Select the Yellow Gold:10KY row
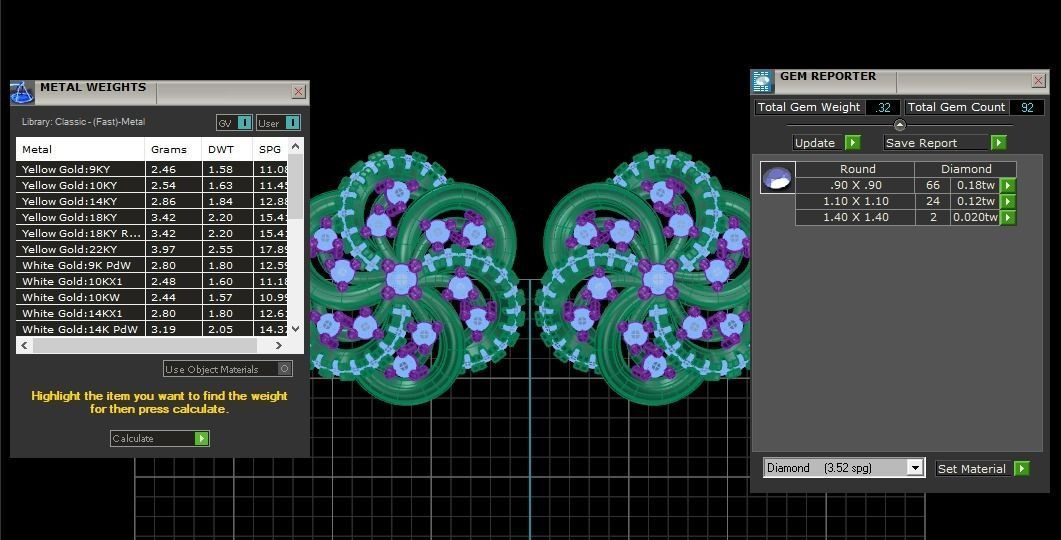 [x=152, y=185]
